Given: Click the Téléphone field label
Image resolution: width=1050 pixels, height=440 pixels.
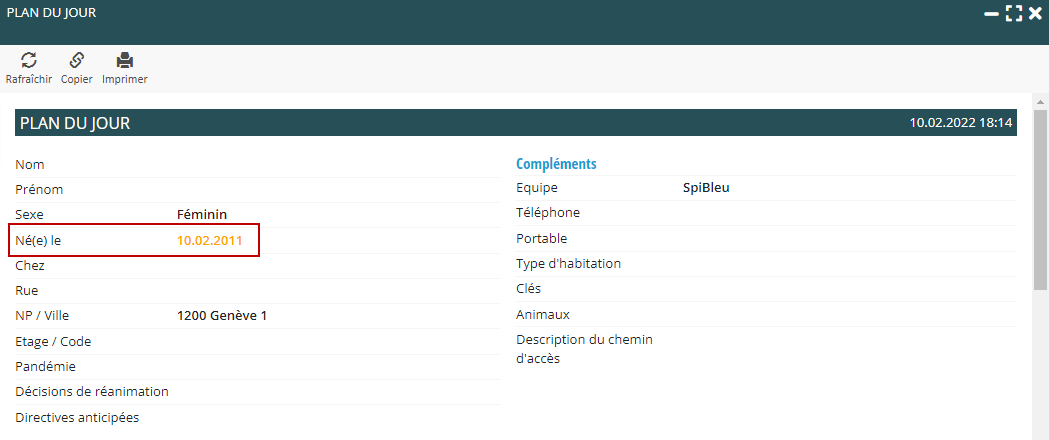Looking at the screenshot, I should tap(548, 212).
